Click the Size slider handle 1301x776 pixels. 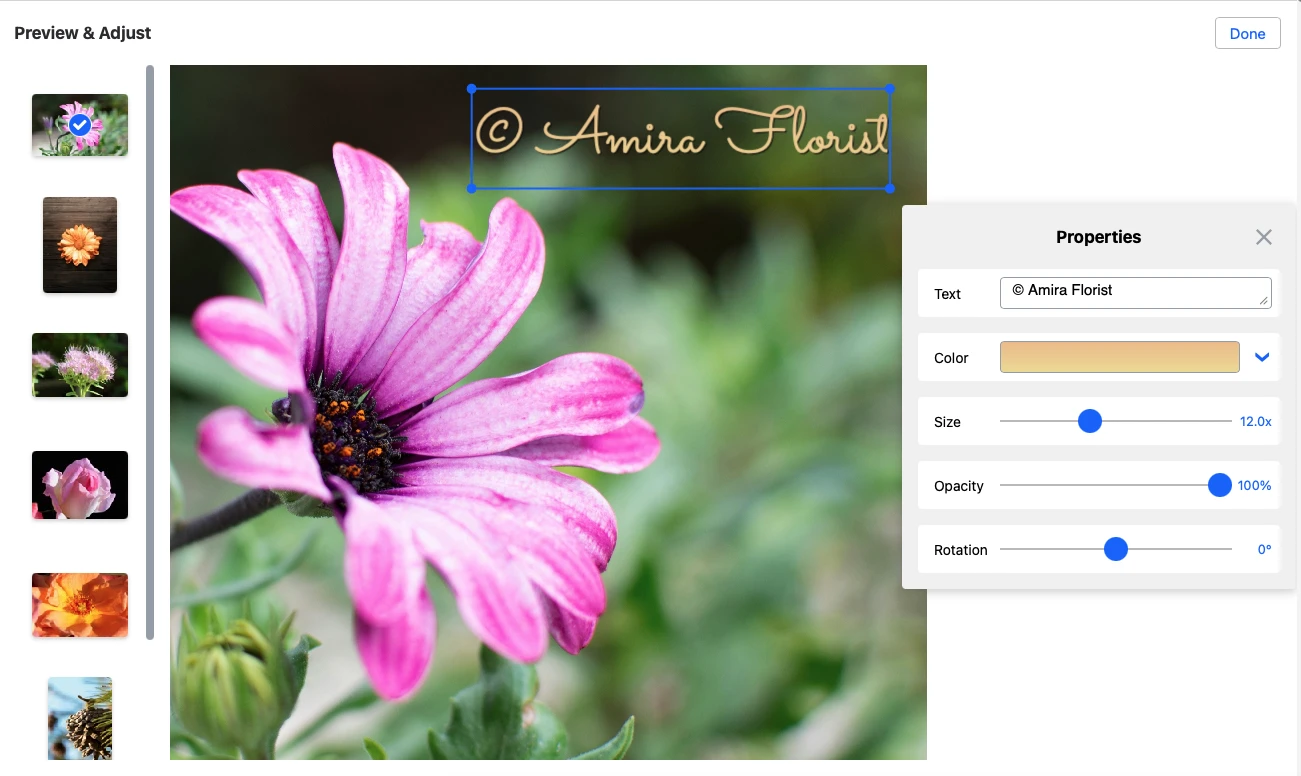[1090, 421]
